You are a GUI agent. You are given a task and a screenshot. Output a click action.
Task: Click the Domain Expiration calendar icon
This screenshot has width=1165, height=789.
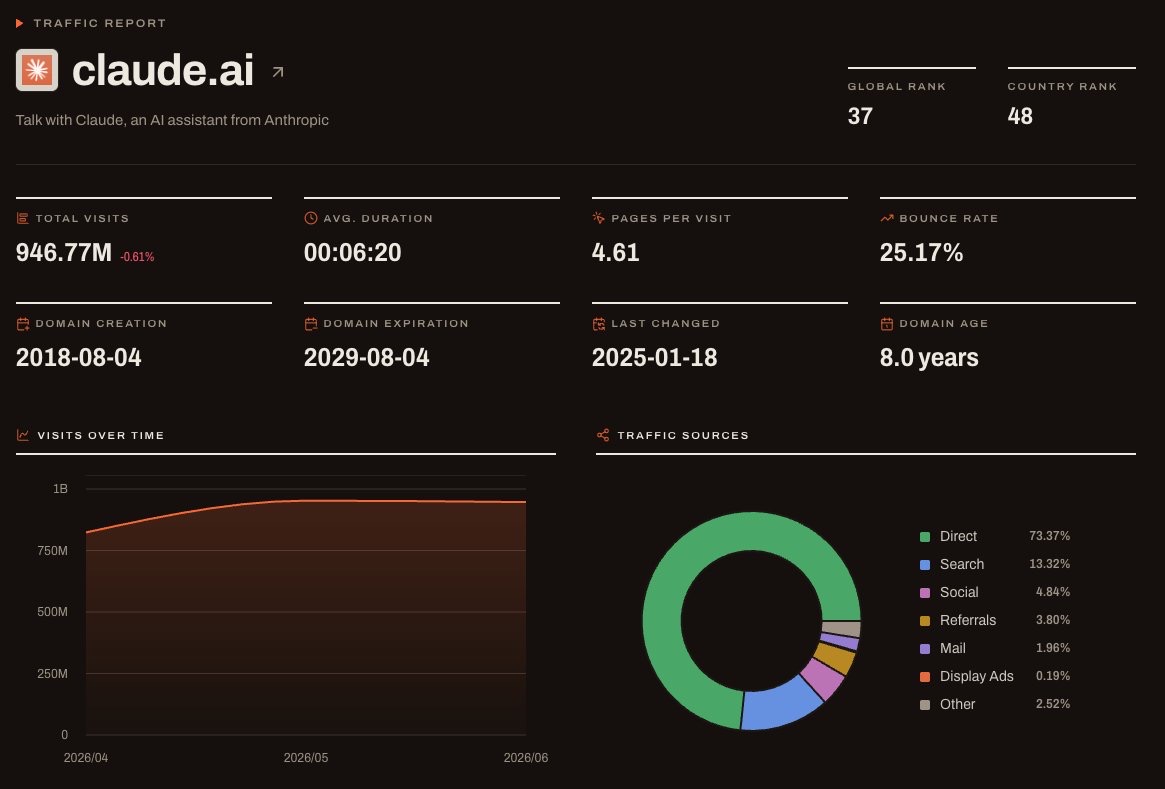tap(311, 324)
